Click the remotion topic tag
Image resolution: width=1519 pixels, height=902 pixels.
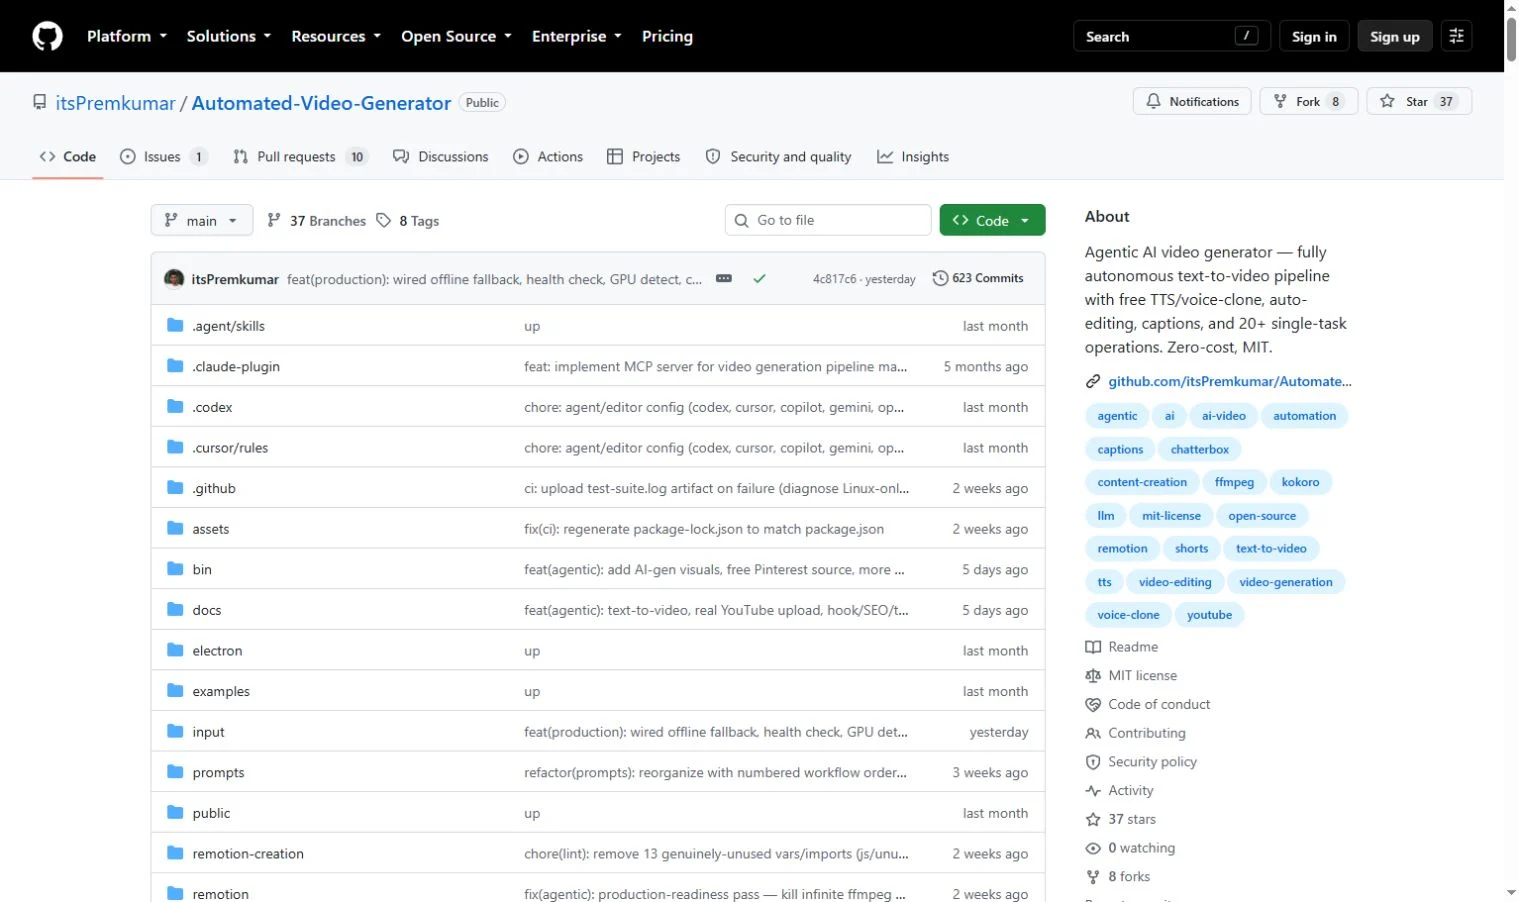pyautogui.click(x=1122, y=548)
